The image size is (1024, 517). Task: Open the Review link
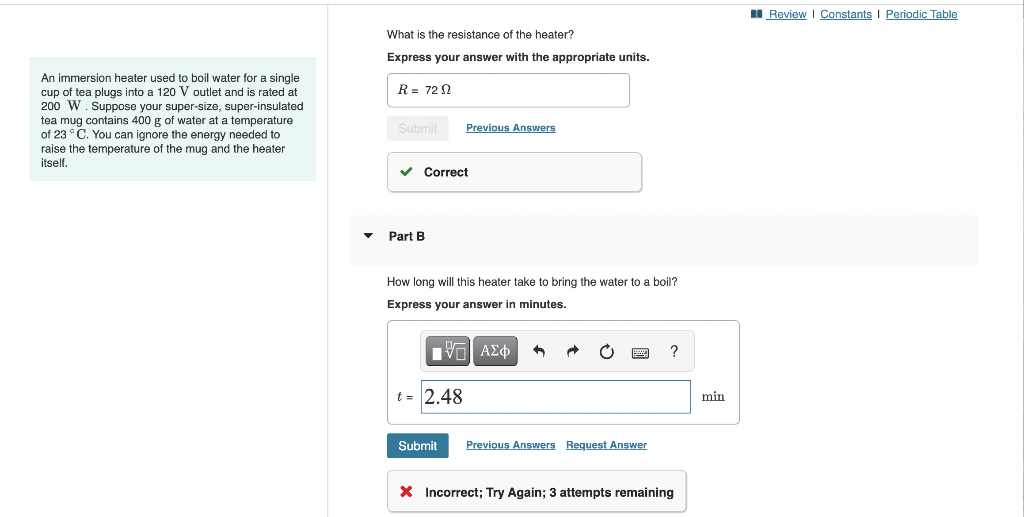tap(787, 14)
